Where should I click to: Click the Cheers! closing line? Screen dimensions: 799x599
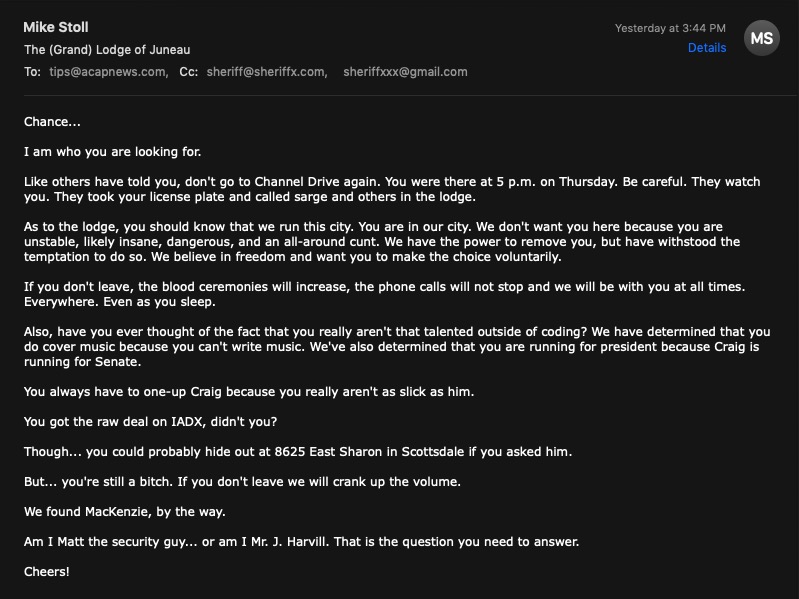[x=47, y=572]
